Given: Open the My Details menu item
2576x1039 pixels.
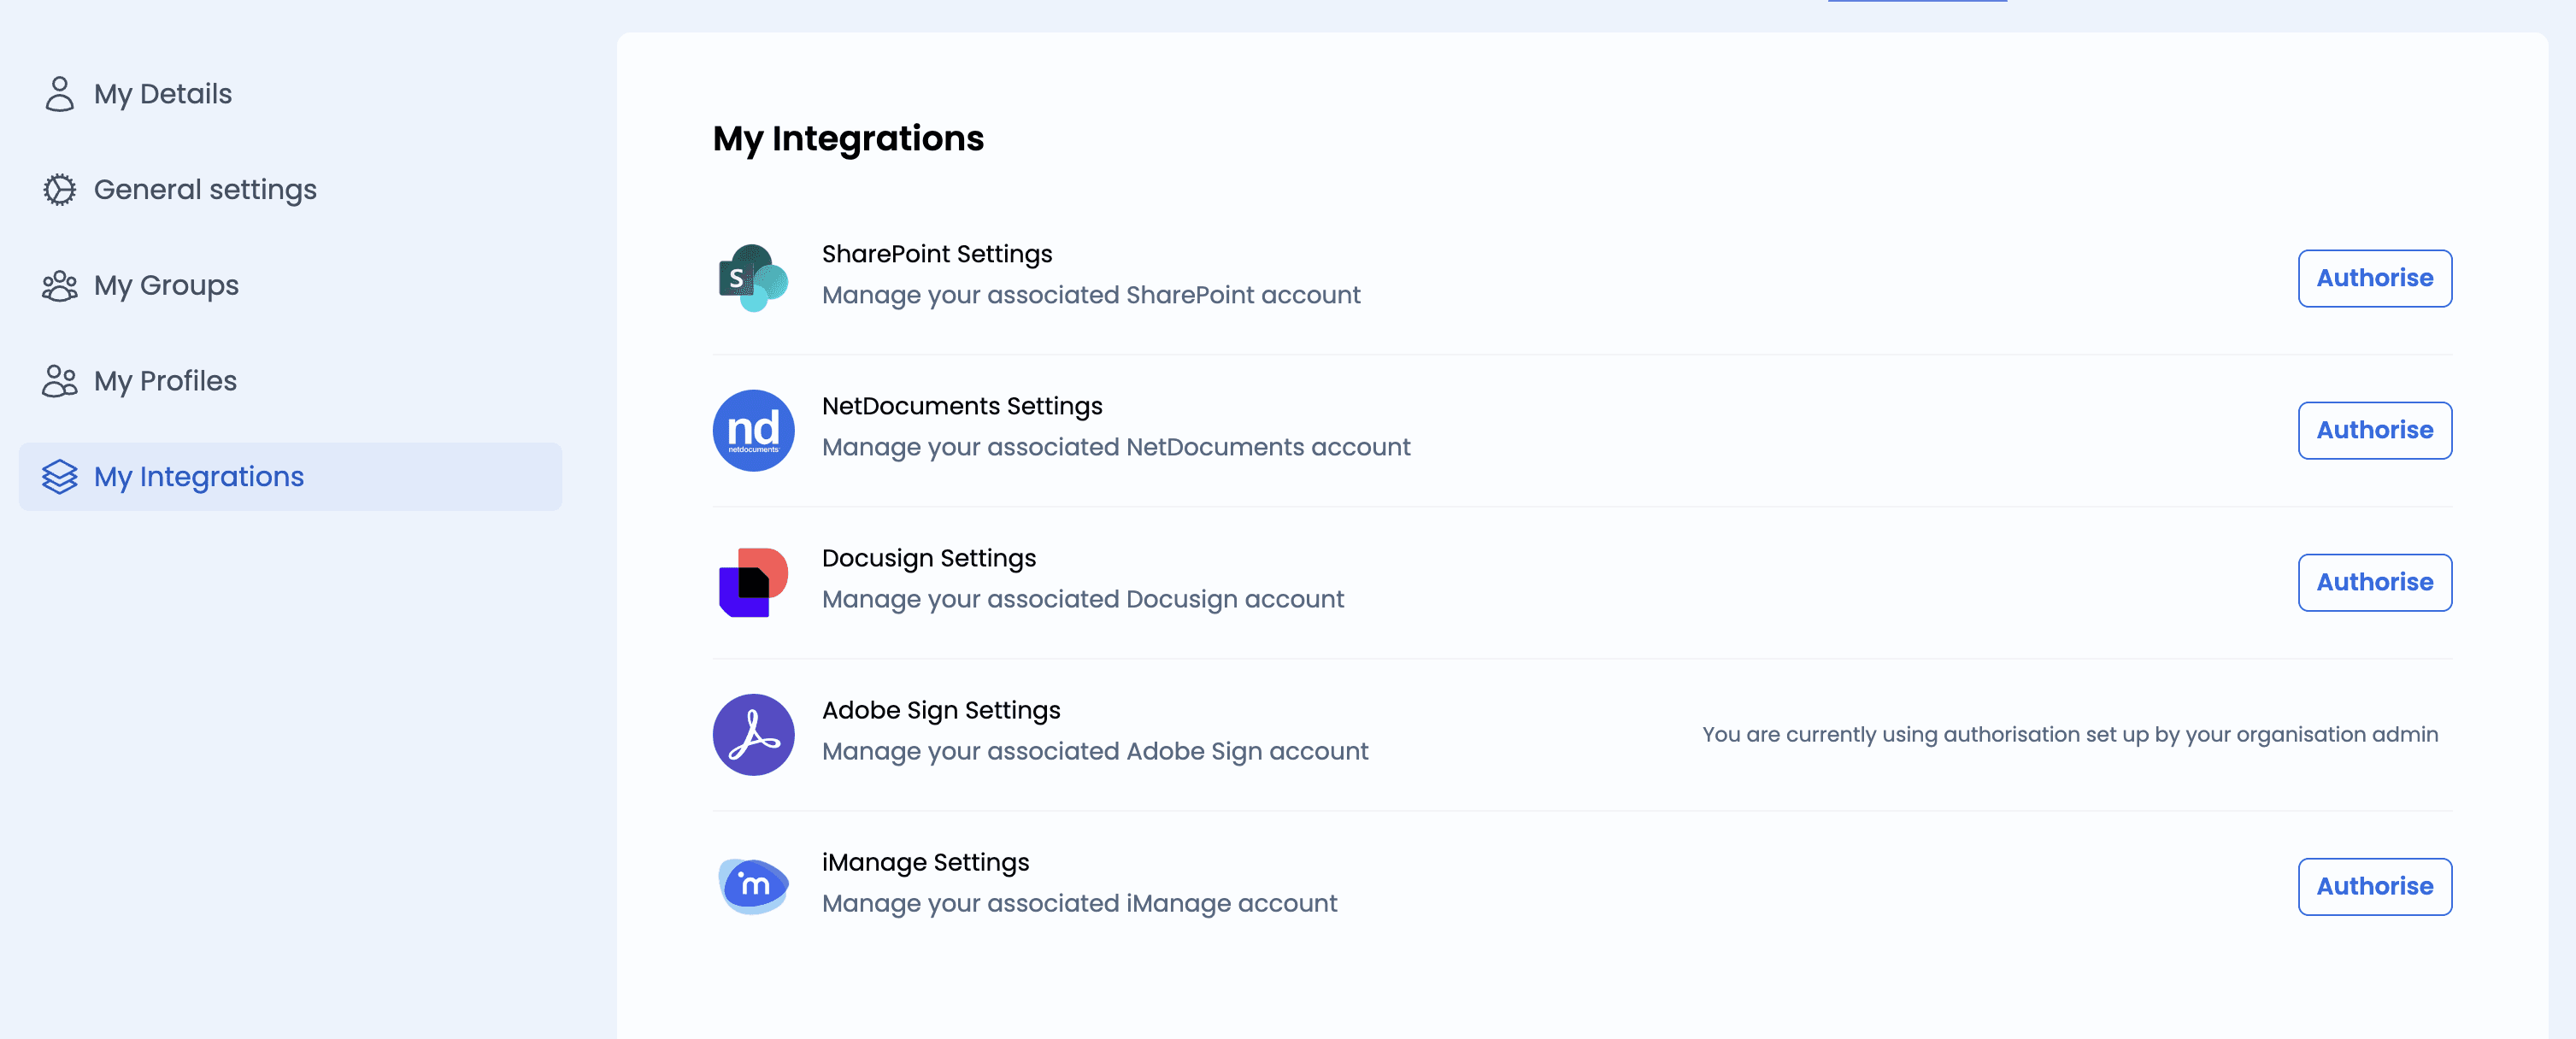Looking at the screenshot, I should click(x=163, y=94).
